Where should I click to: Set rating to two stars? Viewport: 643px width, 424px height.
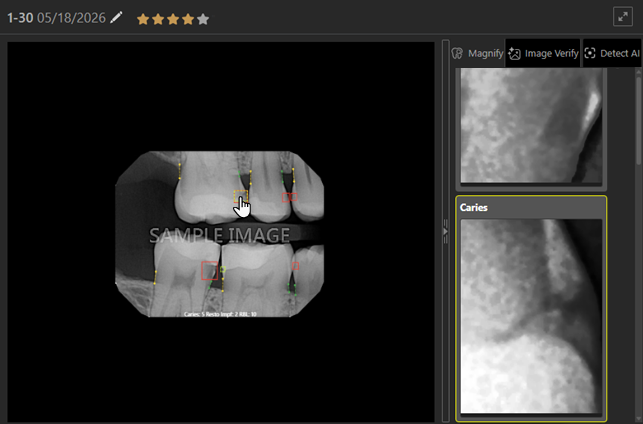click(x=158, y=19)
